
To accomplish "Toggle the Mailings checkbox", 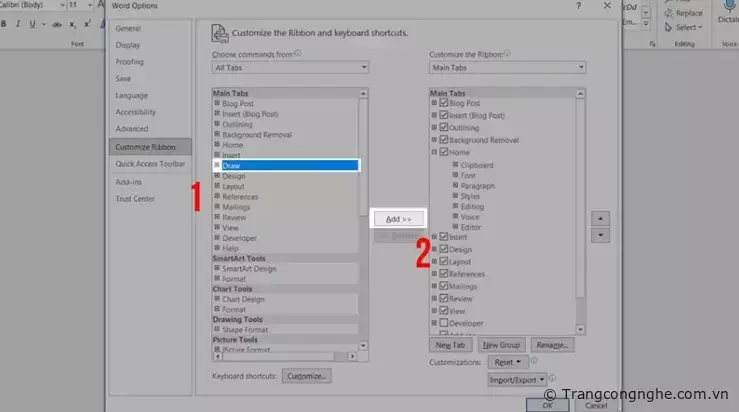I will (x=444, y=286).
